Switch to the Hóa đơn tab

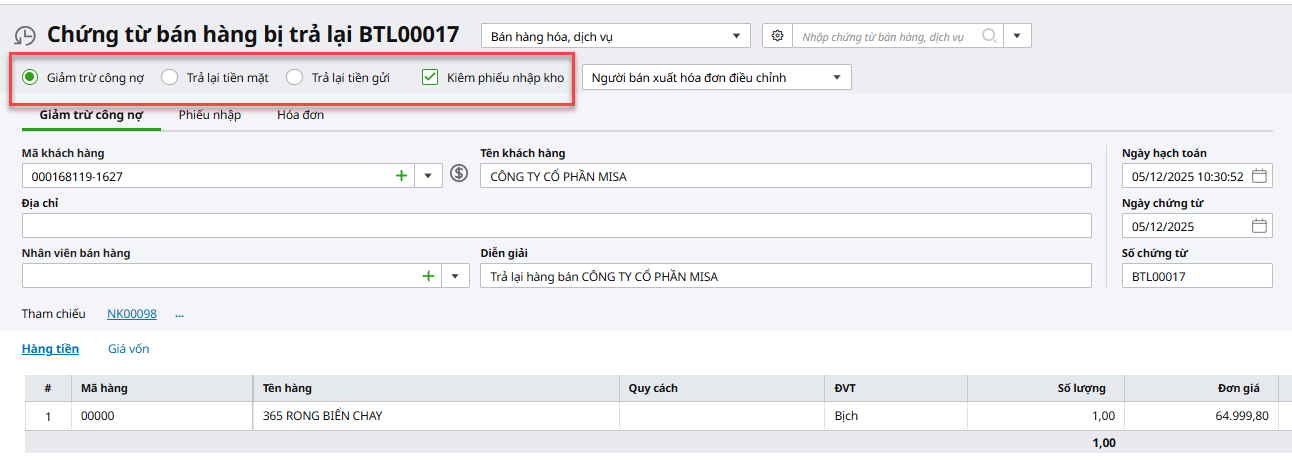click(x=300, y=115)
